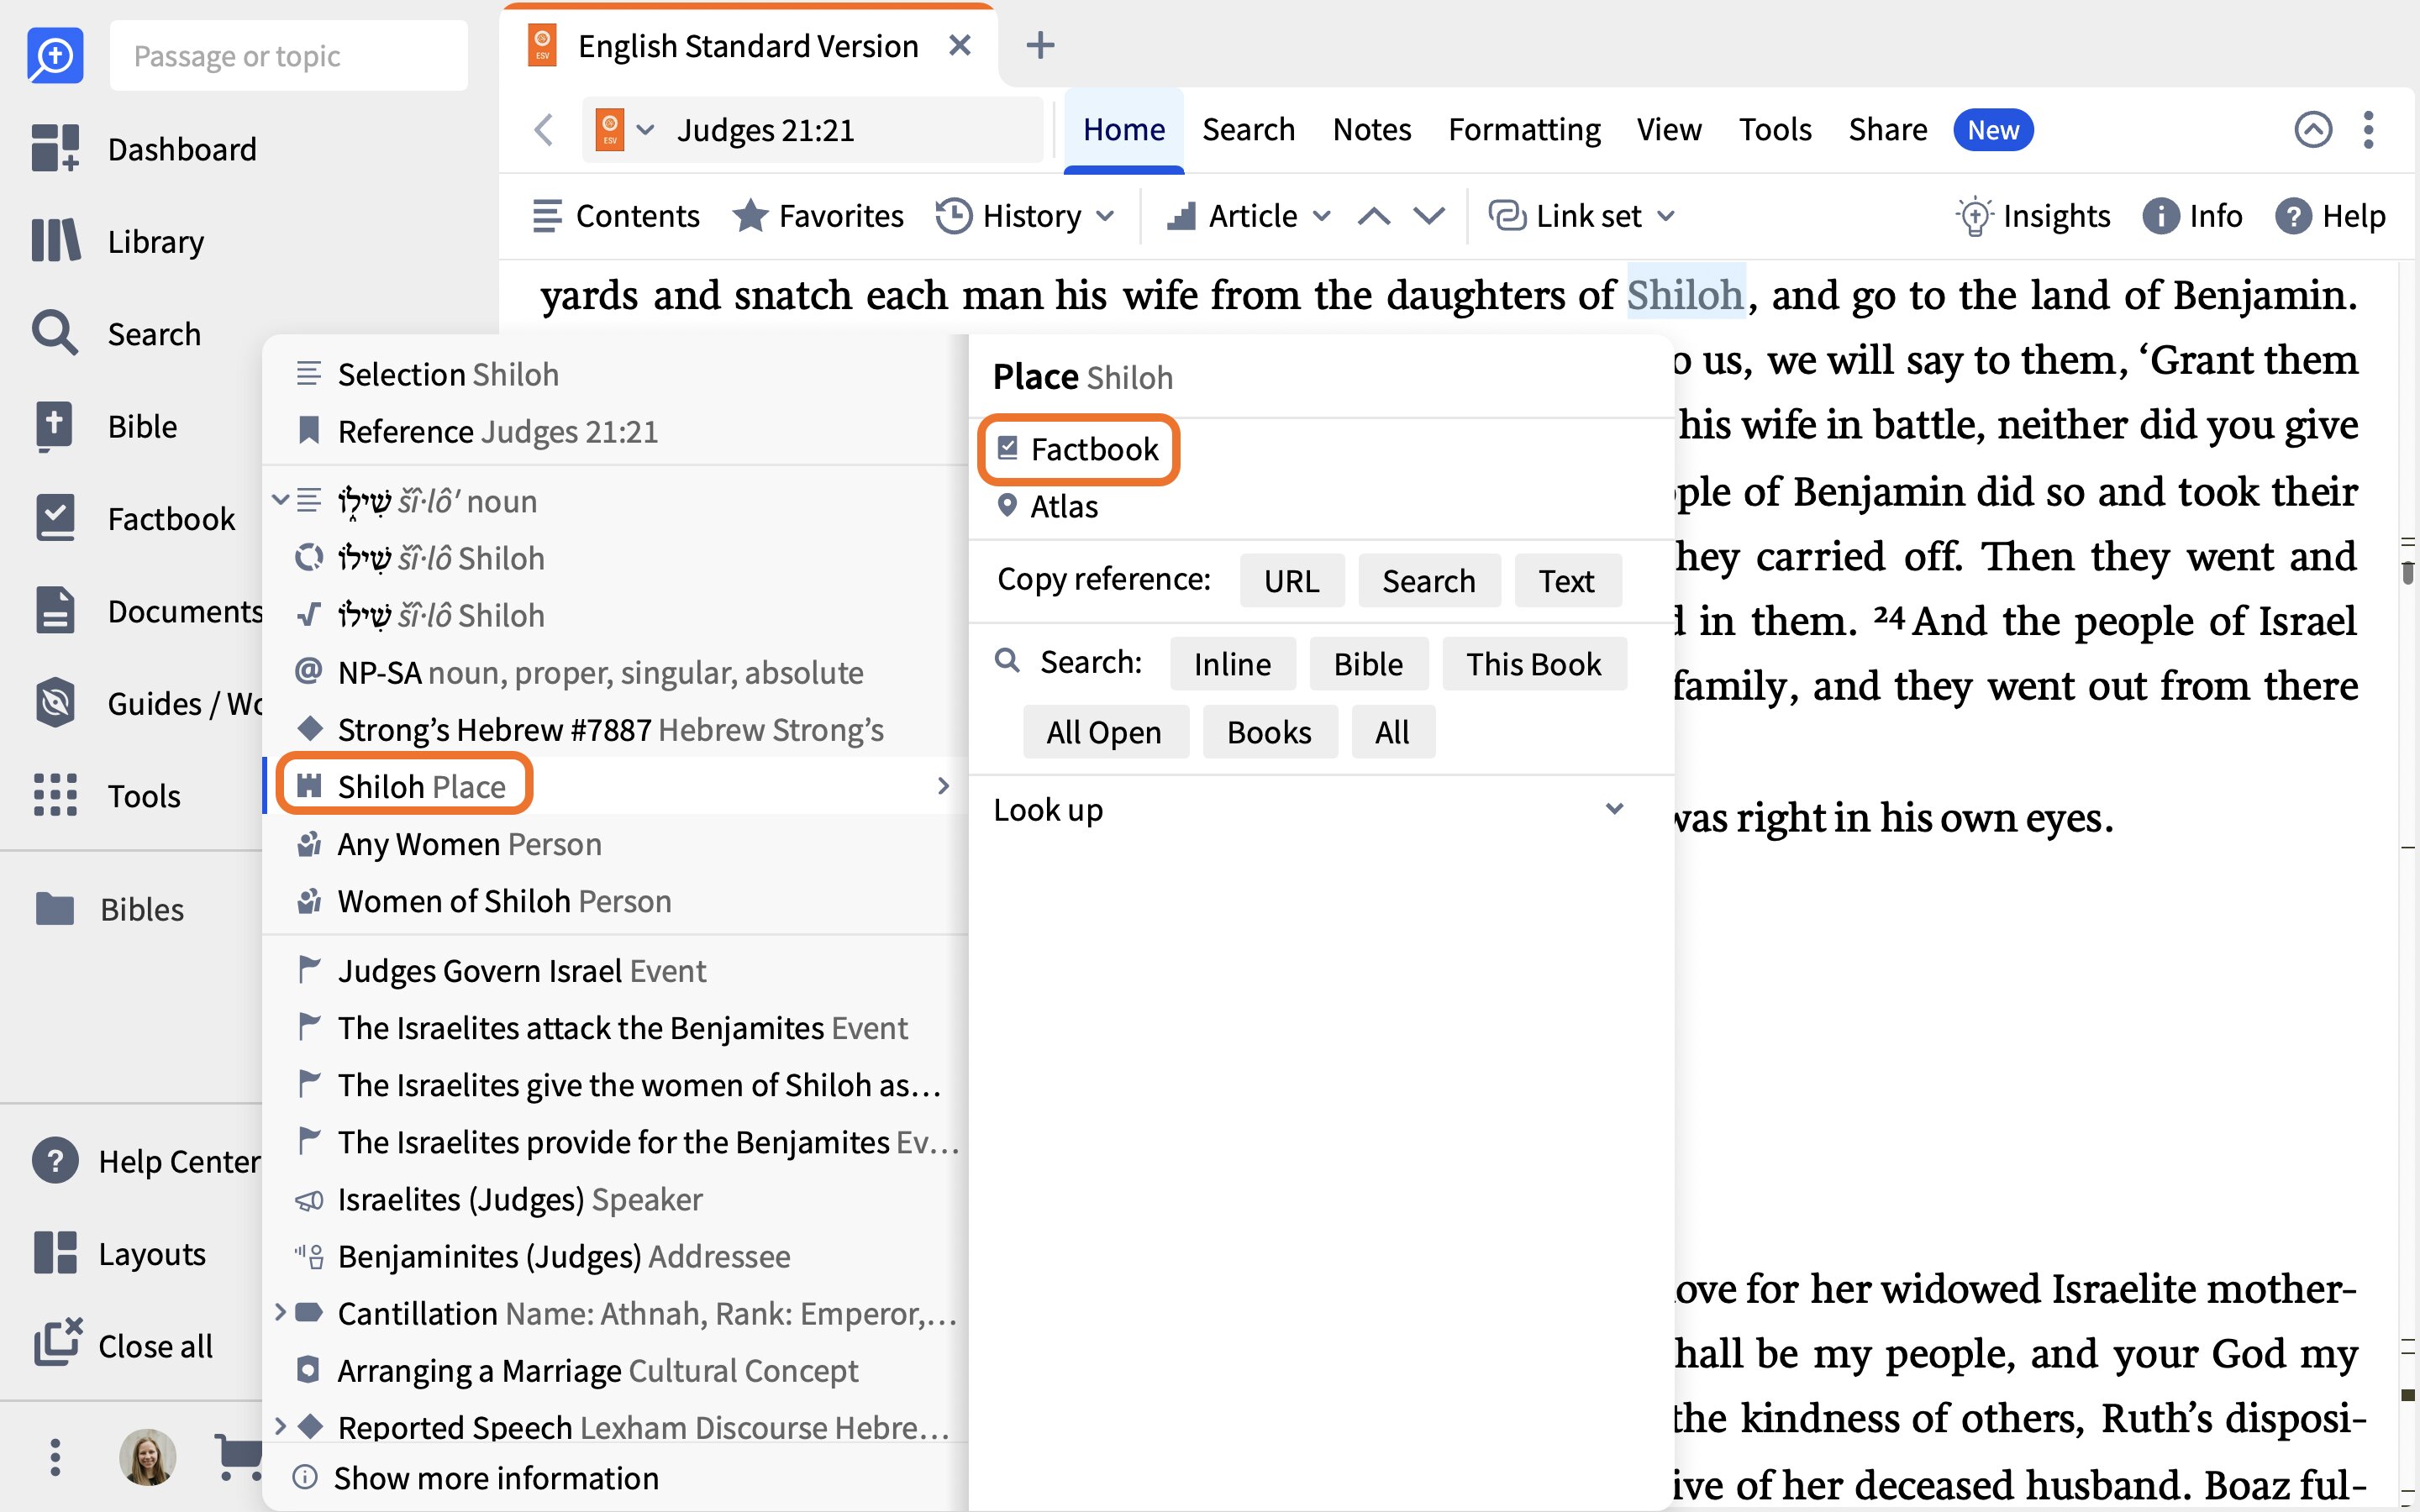Open the Bible icon in sidebar
This screenshot has width=2420, height=1512.
(x=55, y=426)
